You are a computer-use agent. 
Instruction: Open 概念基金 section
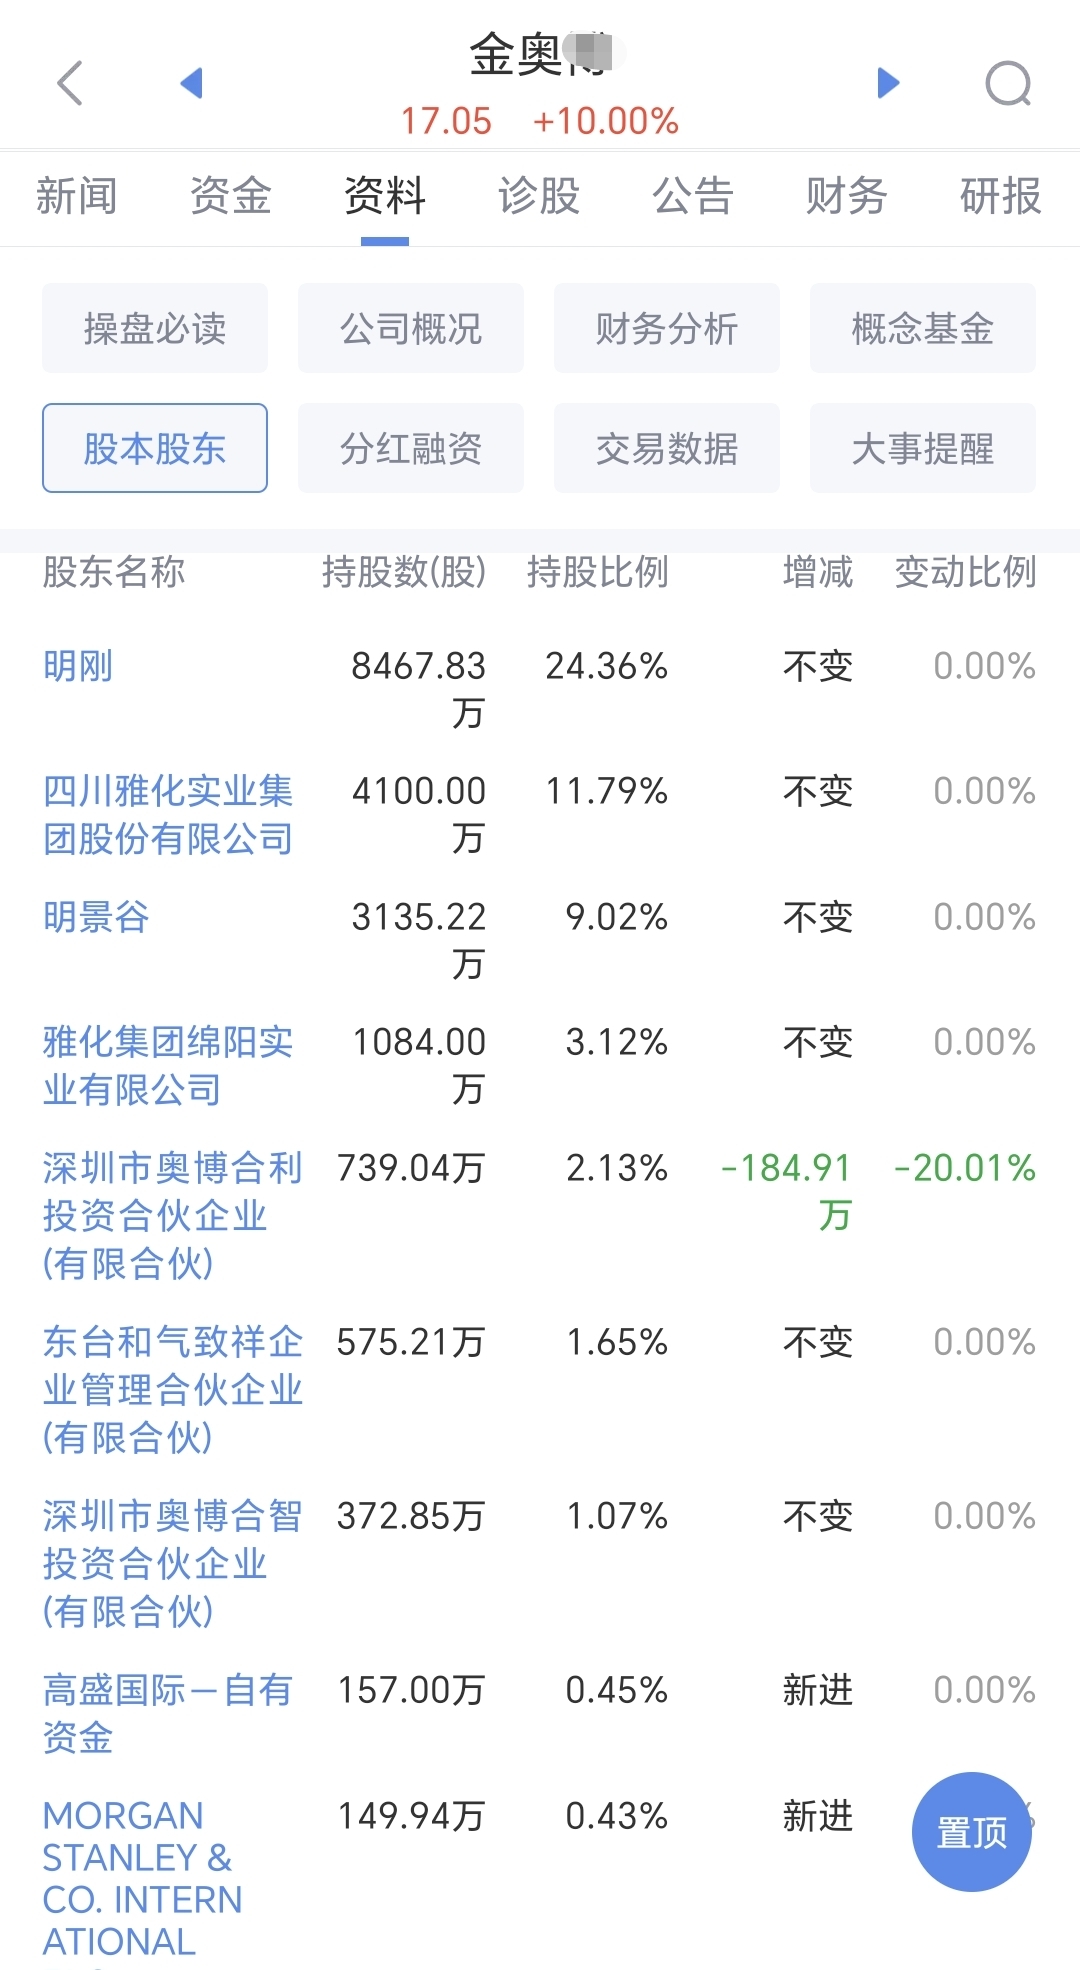tap(923, 328)
